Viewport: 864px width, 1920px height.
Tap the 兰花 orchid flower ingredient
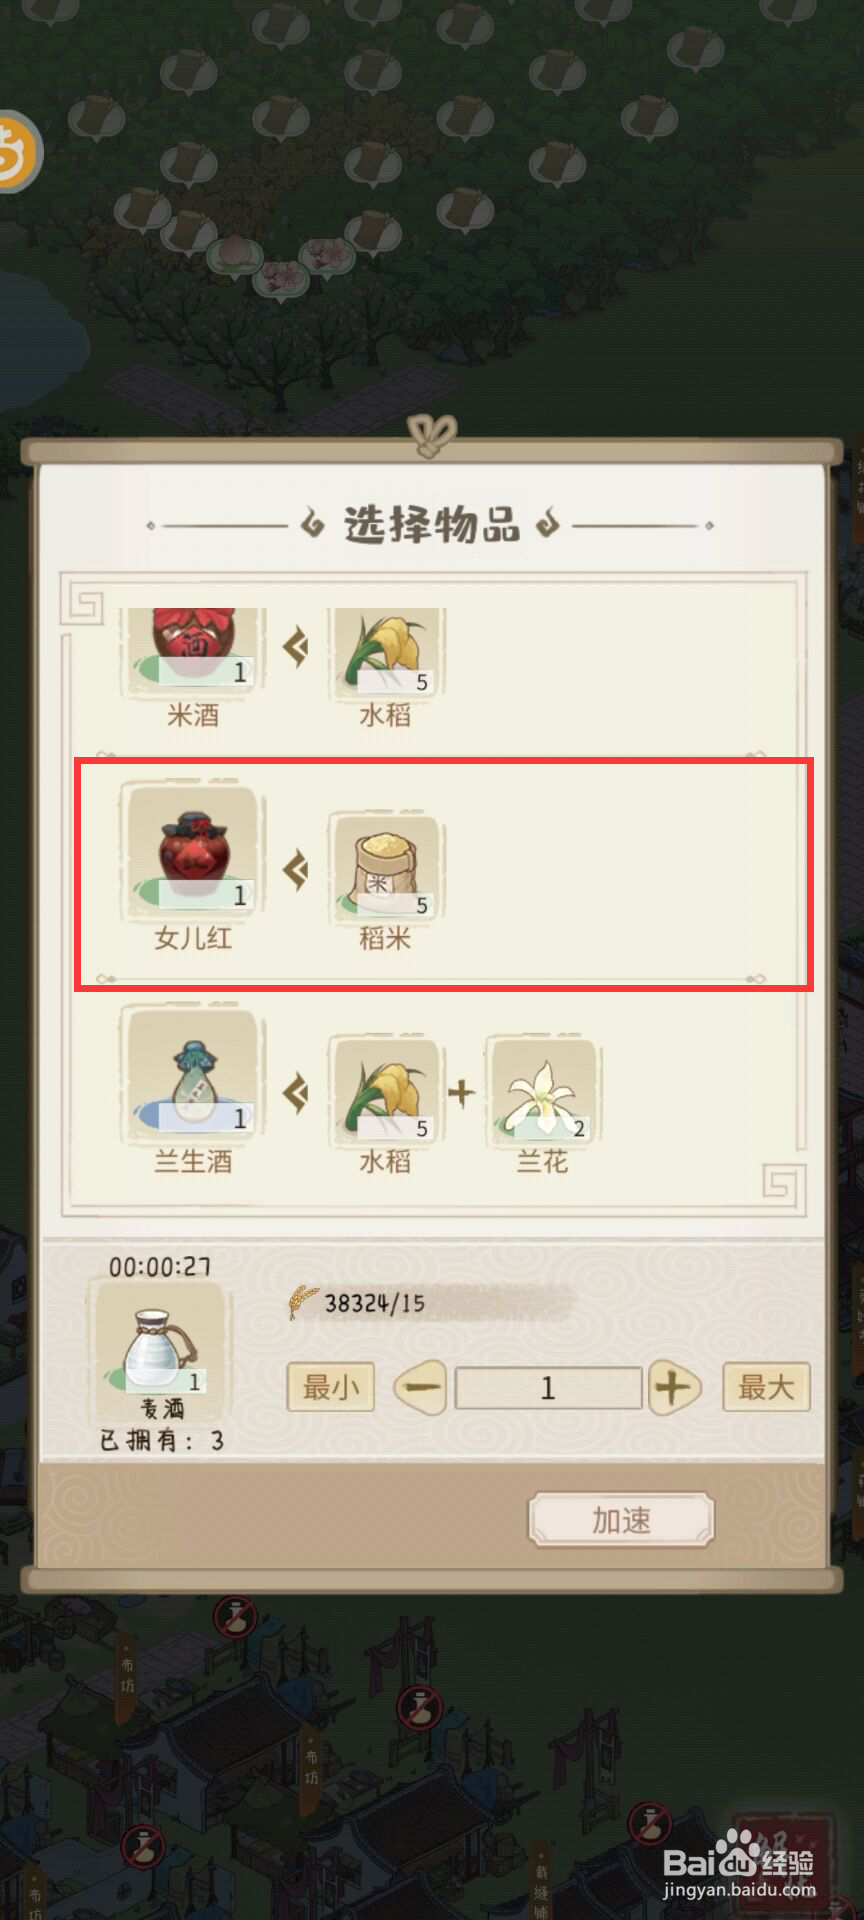[x=542, y=1091]
